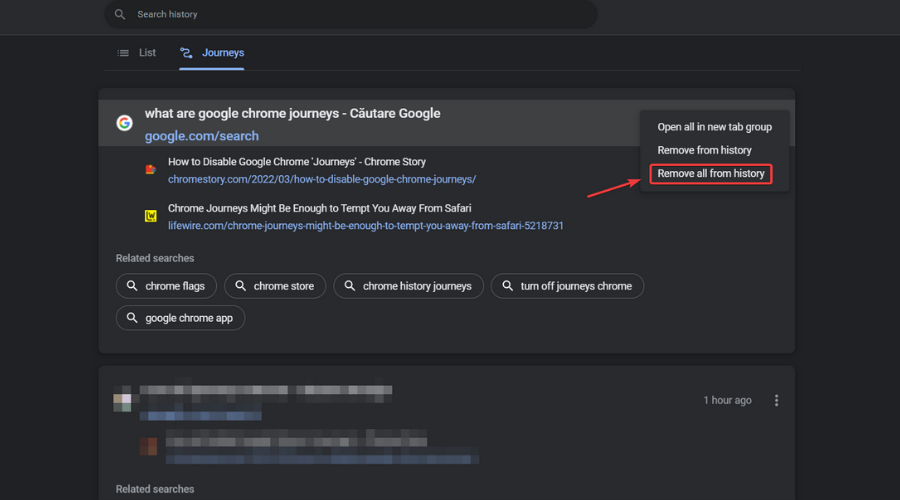
Task: Open the google.com/search link
Action: (201, 136)
